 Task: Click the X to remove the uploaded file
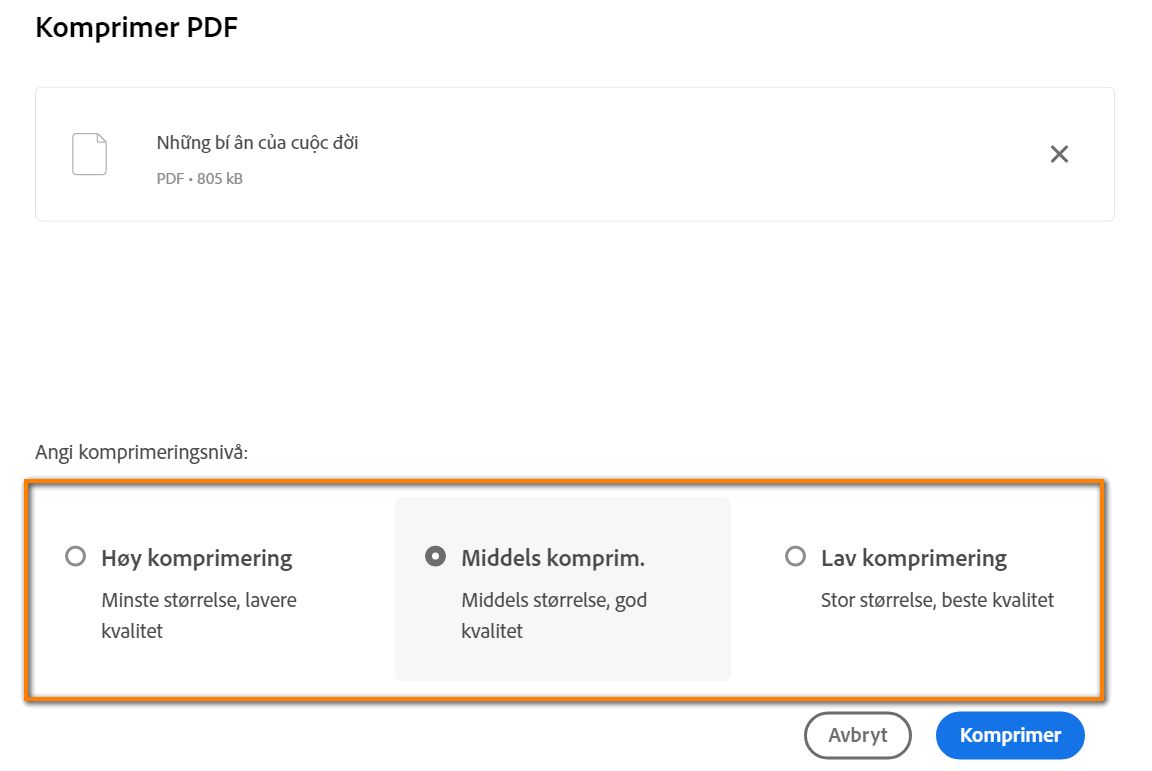1059,153
